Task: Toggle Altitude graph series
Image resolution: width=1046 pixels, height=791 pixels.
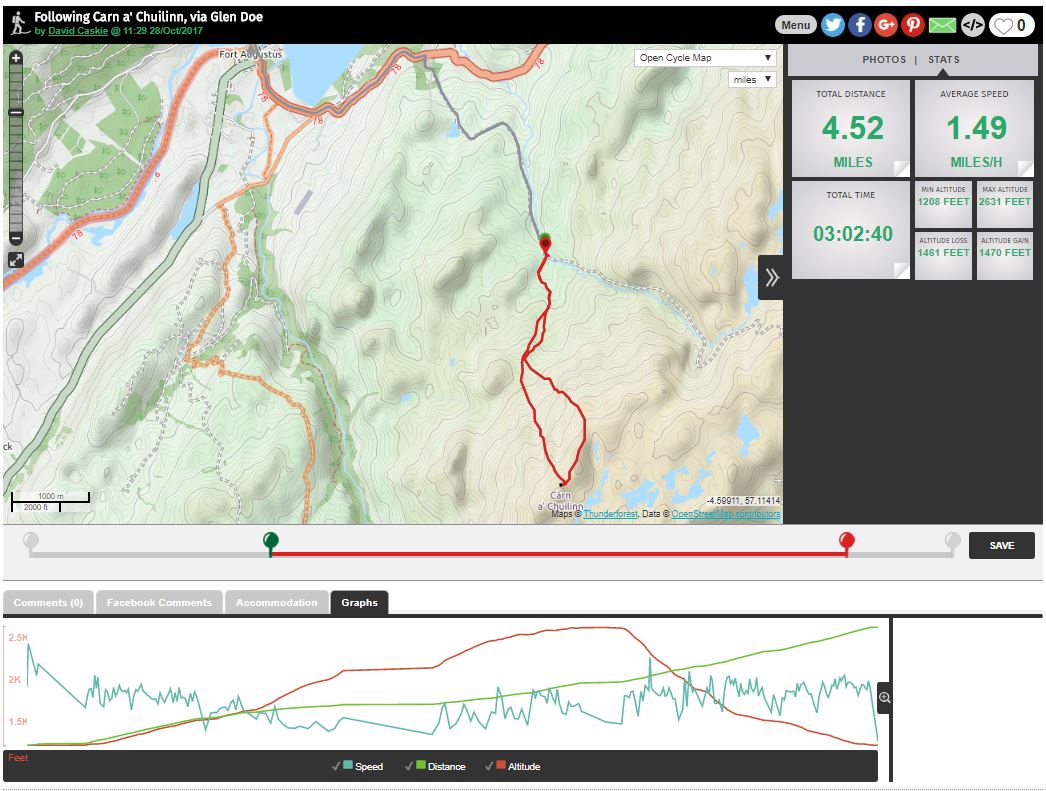Action: tap(515, 767)
